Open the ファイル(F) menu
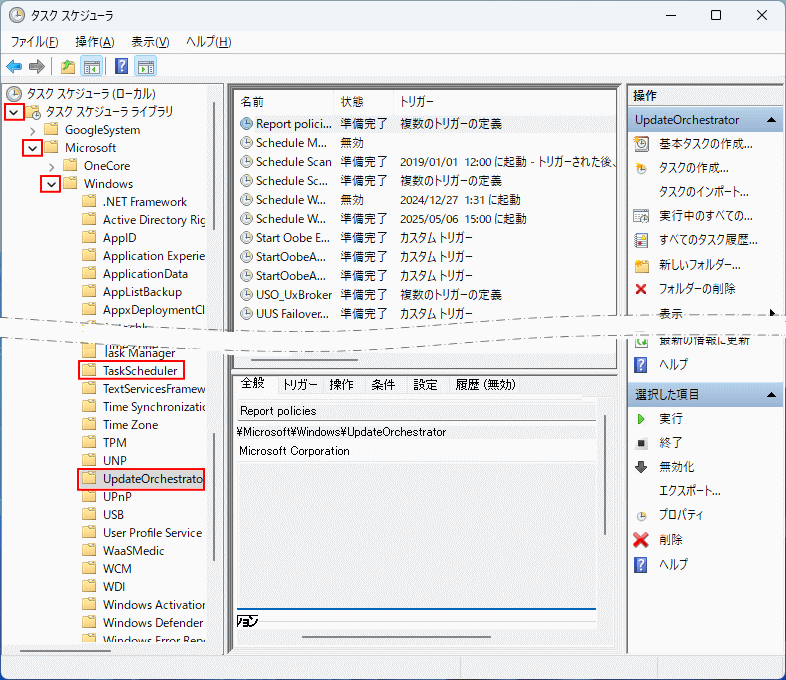Viewport: 786px width, 680px height. (x=35, y=42)
